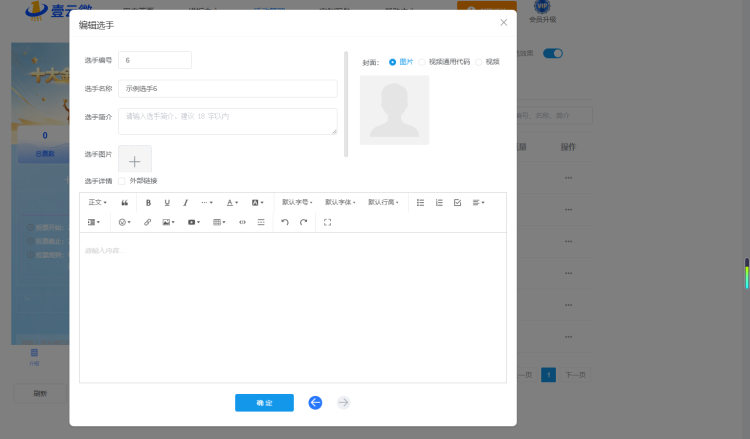The height and width of the screenshot is (439, 750).
Task: Select the 视频 cover radio option
Action: (x=478, y=62)
